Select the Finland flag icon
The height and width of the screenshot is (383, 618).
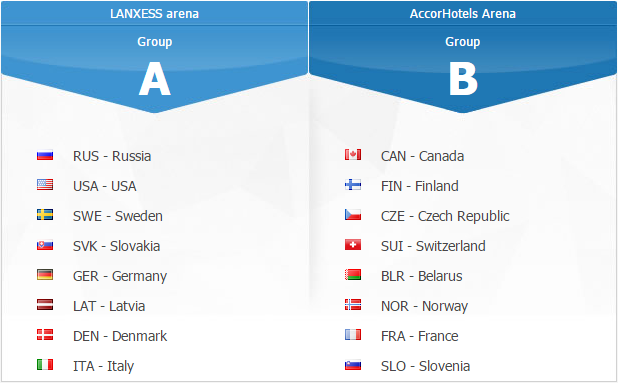click(x=353, y=184)
